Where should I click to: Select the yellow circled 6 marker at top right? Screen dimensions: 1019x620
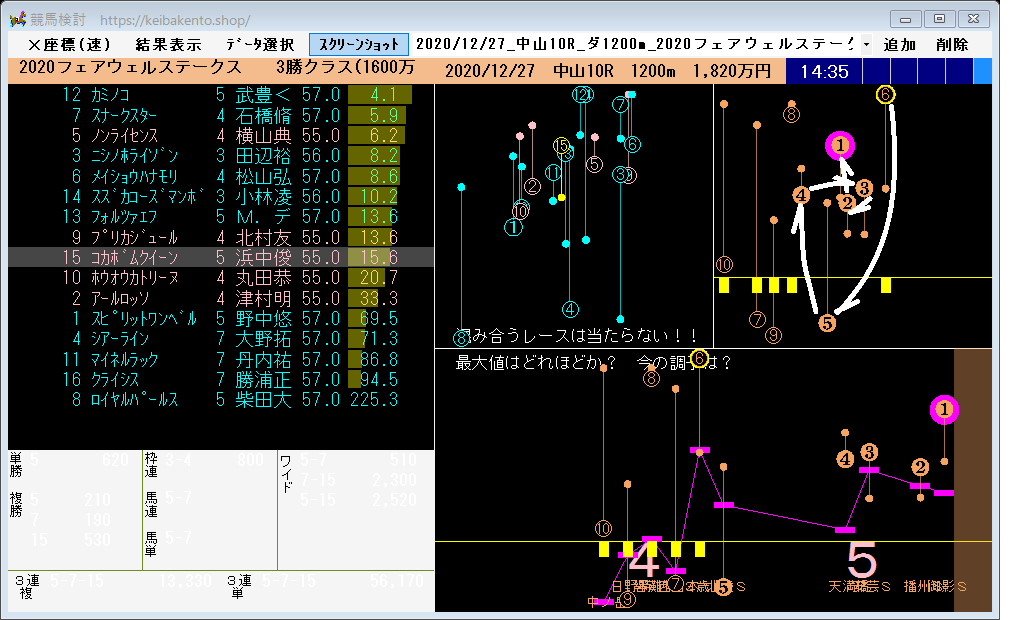(885, 95)
